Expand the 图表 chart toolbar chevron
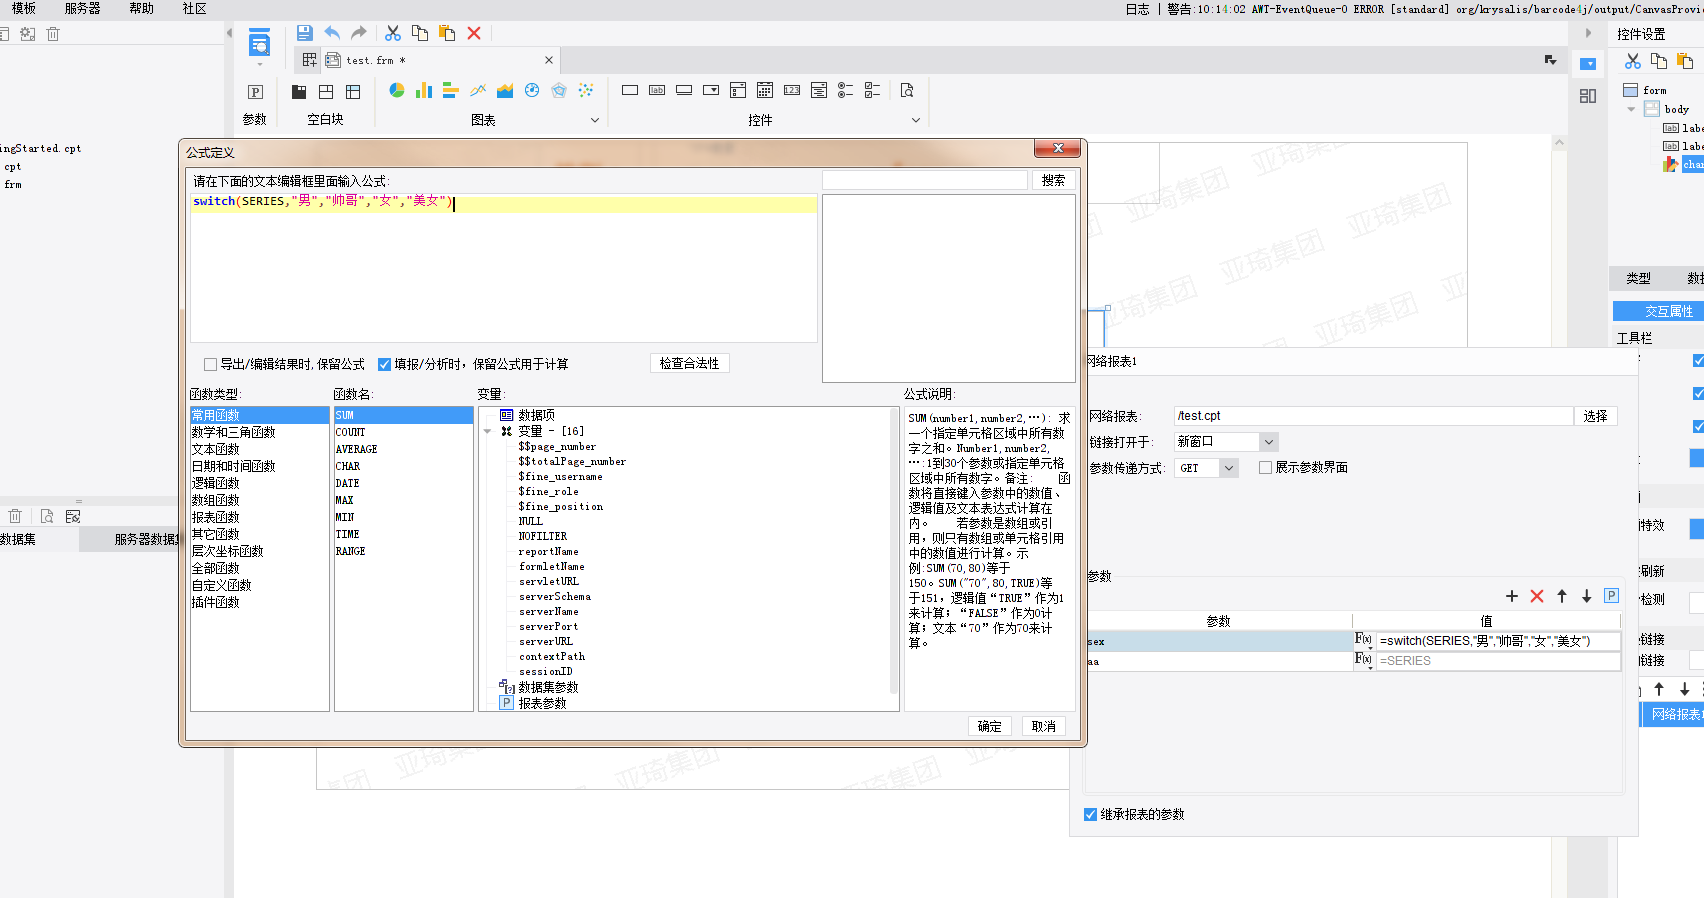This screenshot has width=1704, height=898. pyautogui.click(x=595, y=120)
